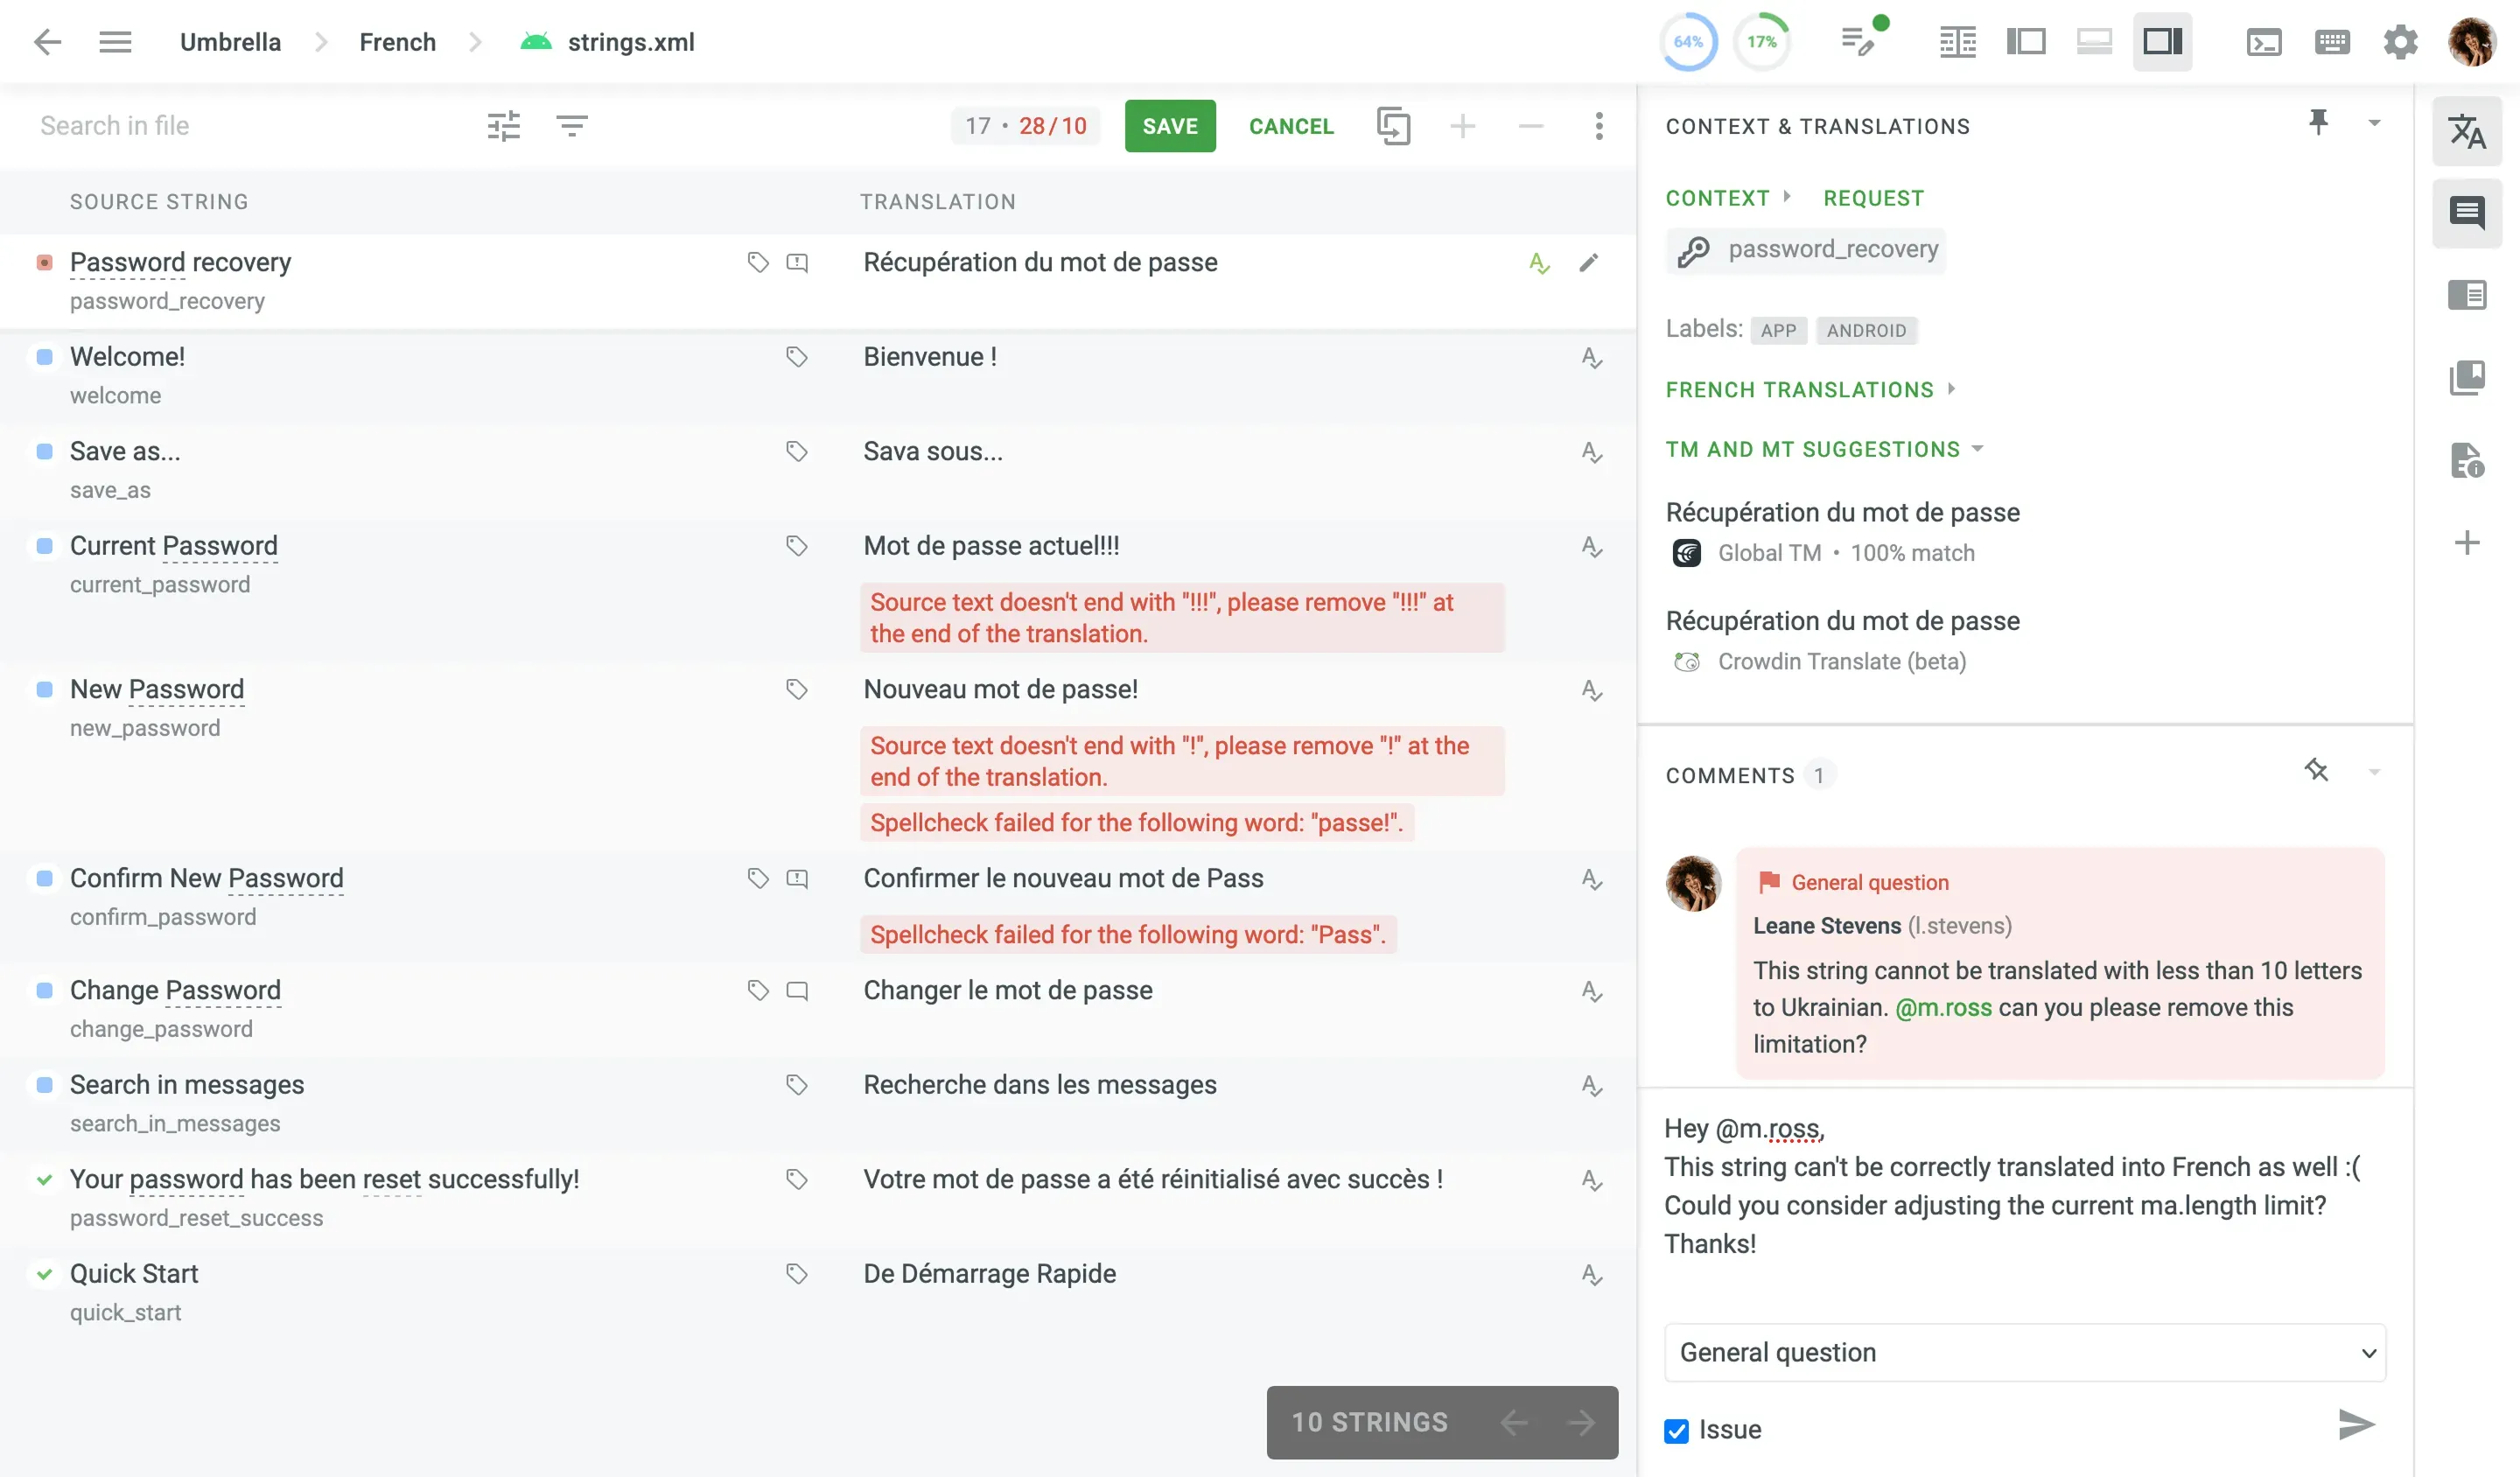Pin the Context & Translations panel
The image size is (2520, 1477).
tap(2318, 122)
